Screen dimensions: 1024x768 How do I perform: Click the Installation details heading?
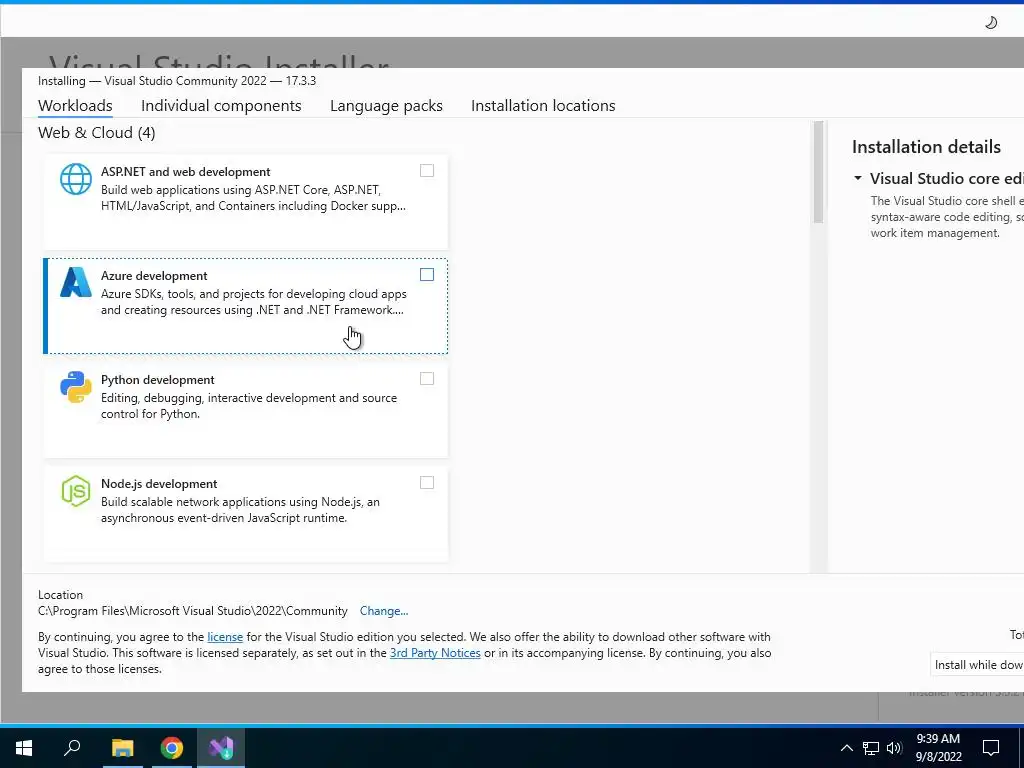pos(926,147)
